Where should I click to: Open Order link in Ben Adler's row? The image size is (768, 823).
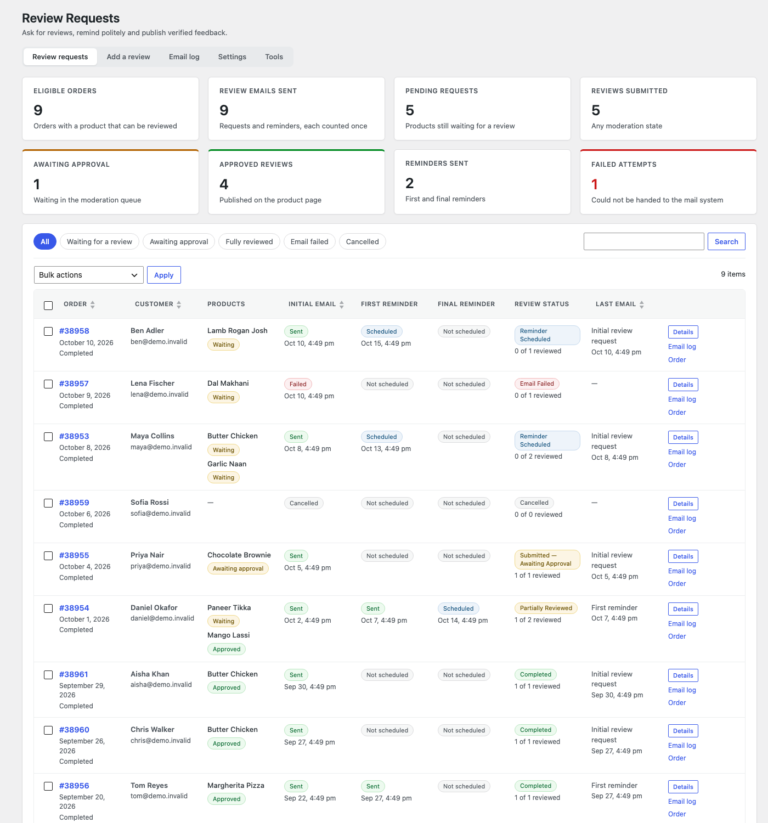[677, 360]
